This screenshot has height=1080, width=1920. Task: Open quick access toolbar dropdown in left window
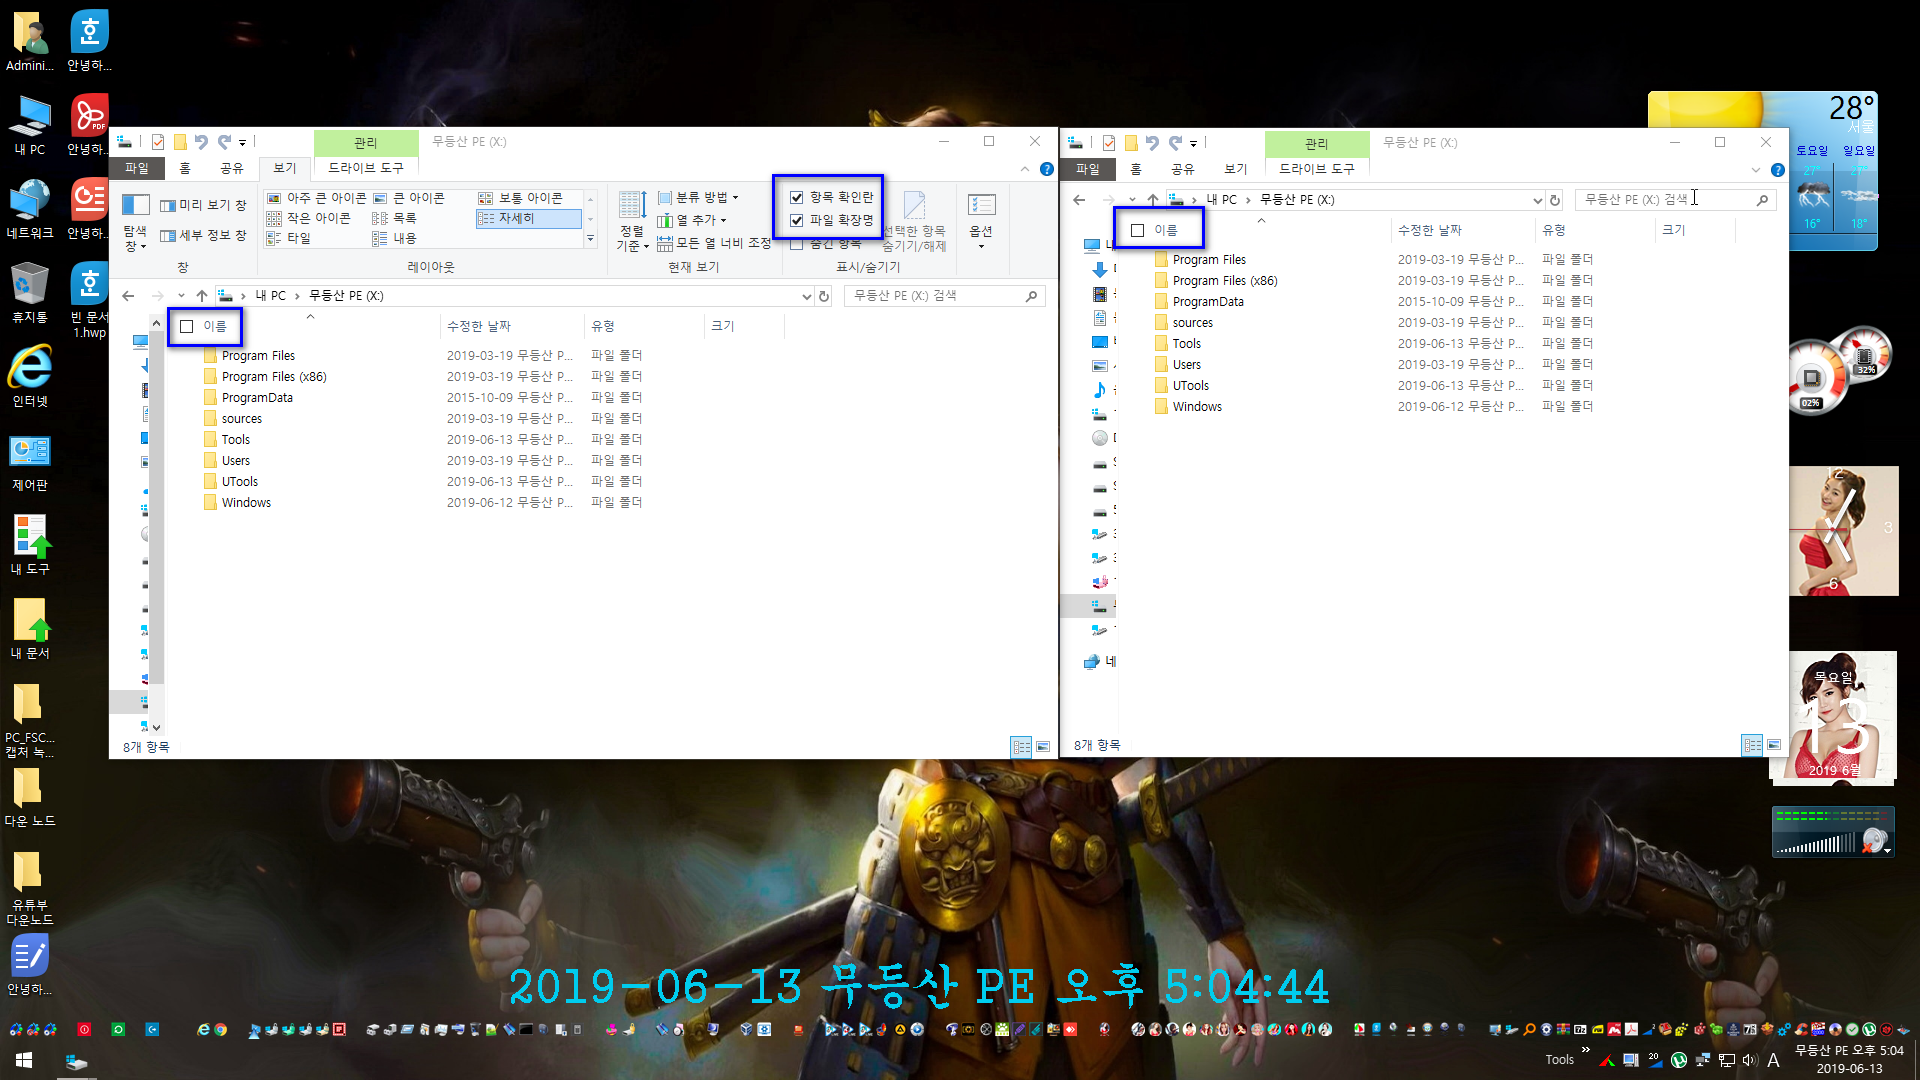click(242, 143)
